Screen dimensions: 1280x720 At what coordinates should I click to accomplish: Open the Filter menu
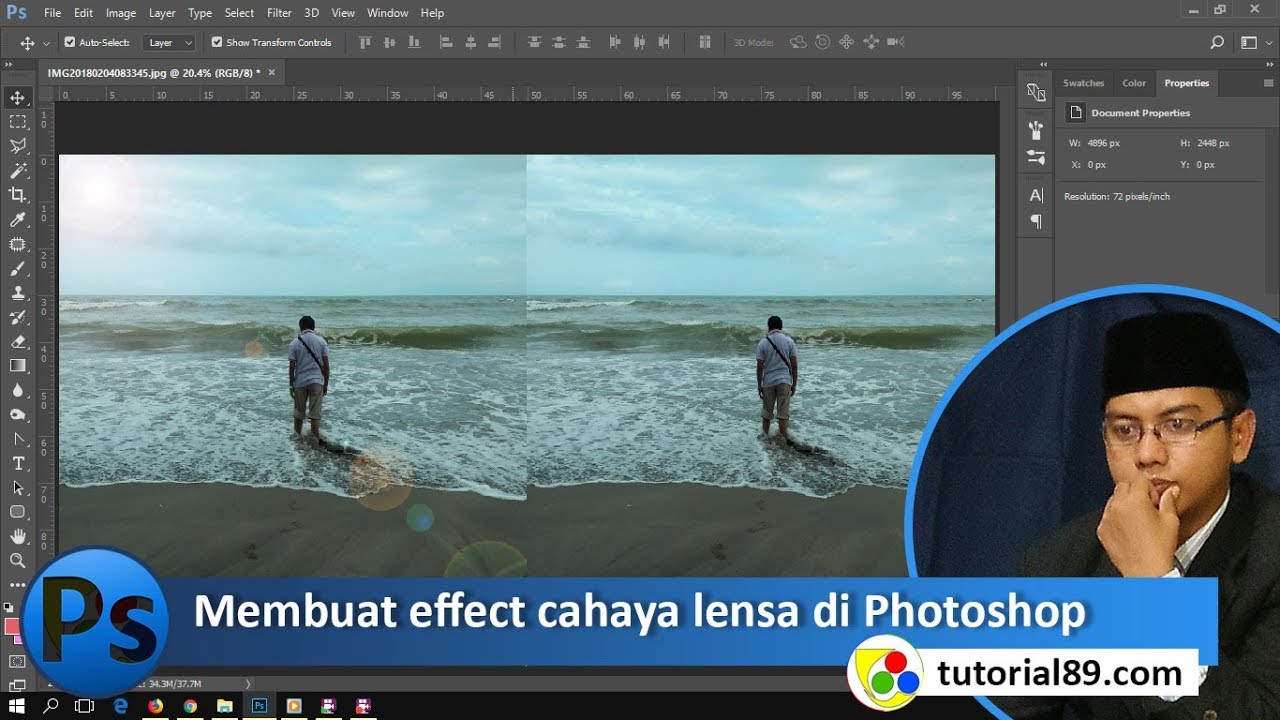279,13
